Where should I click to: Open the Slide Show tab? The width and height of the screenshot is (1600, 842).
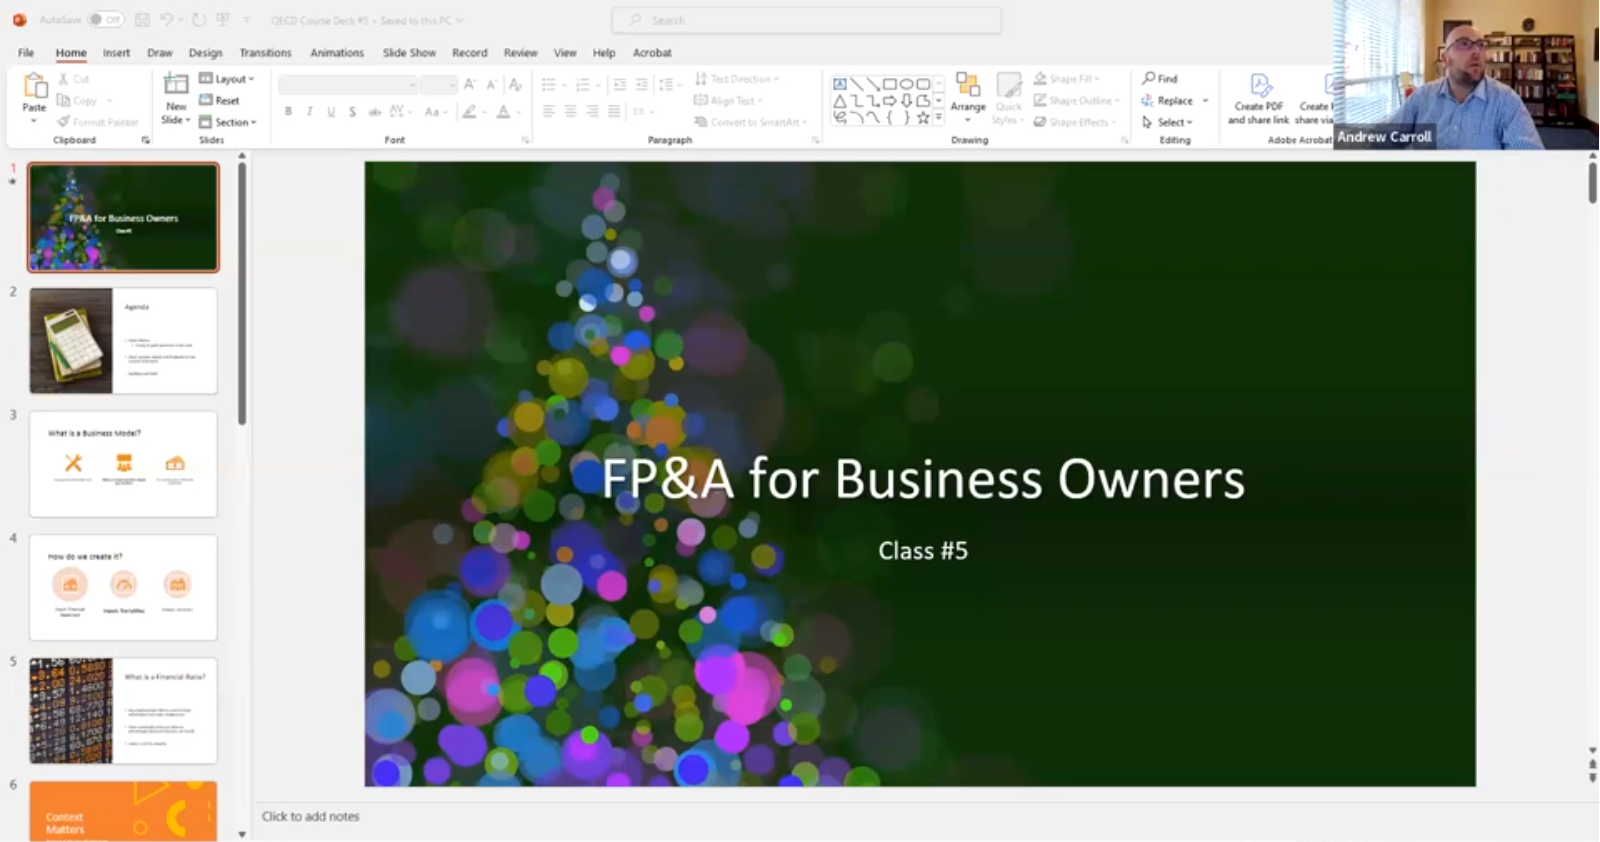pos(409,53)
